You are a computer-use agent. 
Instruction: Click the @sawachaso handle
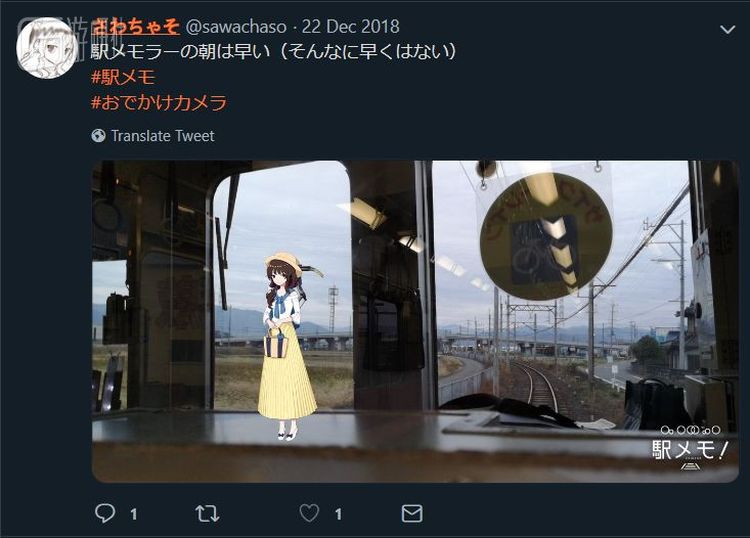pyautogui.click(x=236, y=27)
